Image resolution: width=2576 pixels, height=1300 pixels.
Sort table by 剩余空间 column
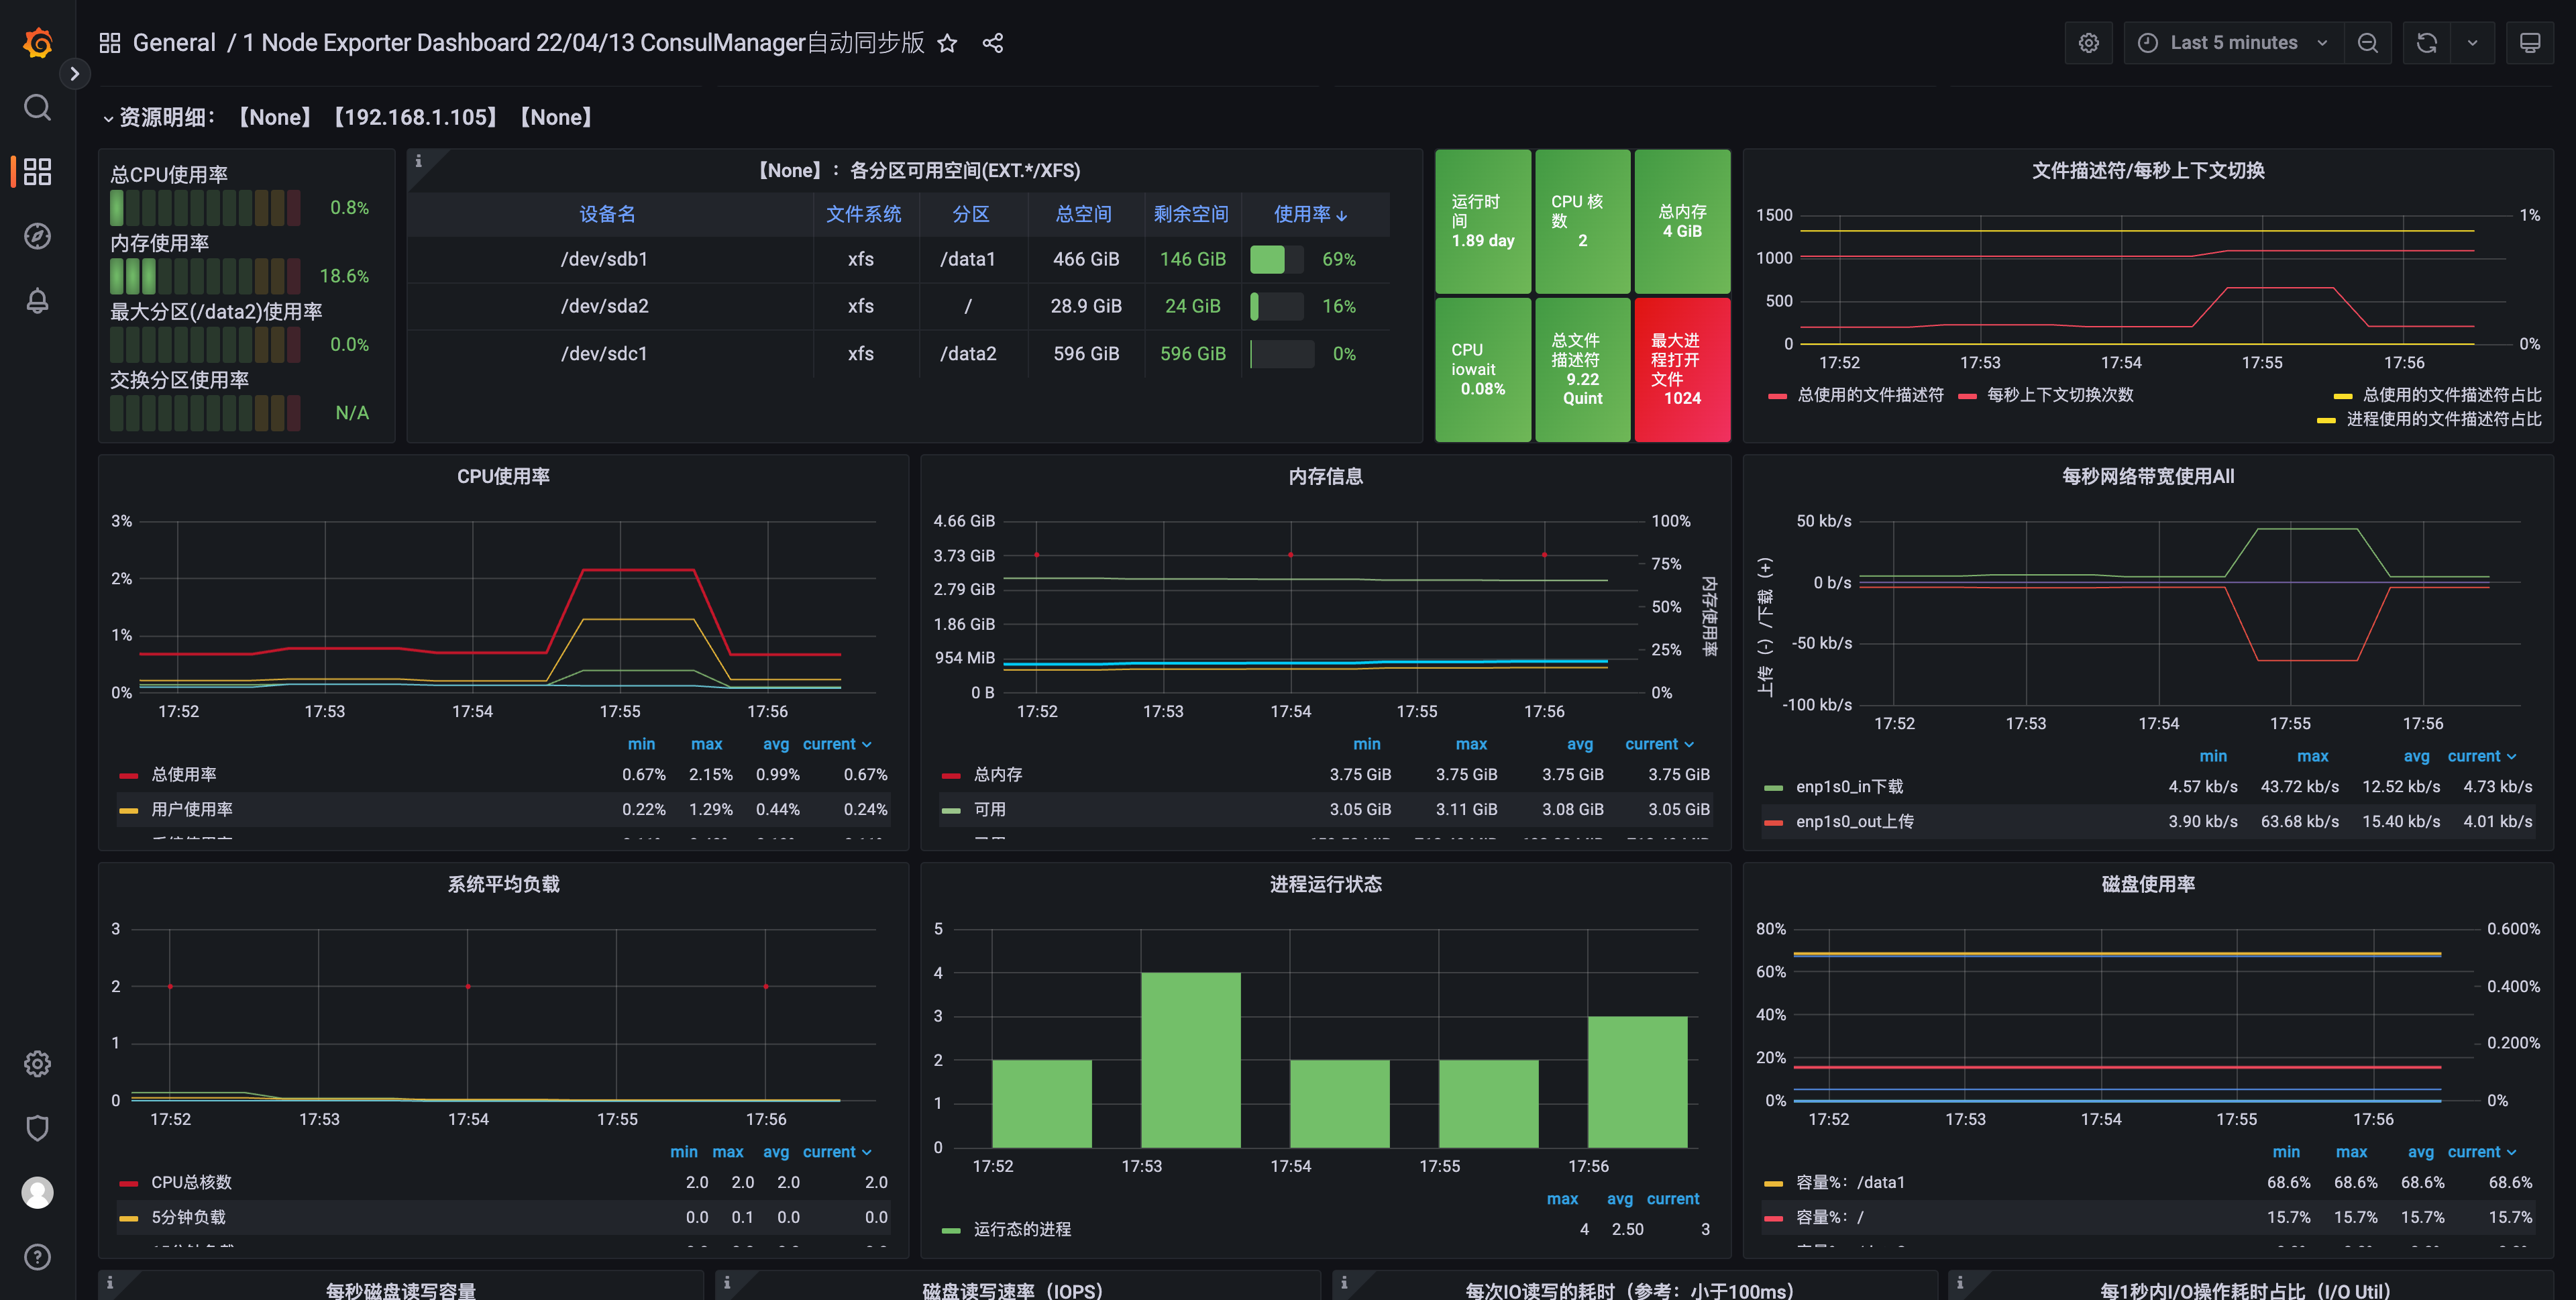(1190, 214)
